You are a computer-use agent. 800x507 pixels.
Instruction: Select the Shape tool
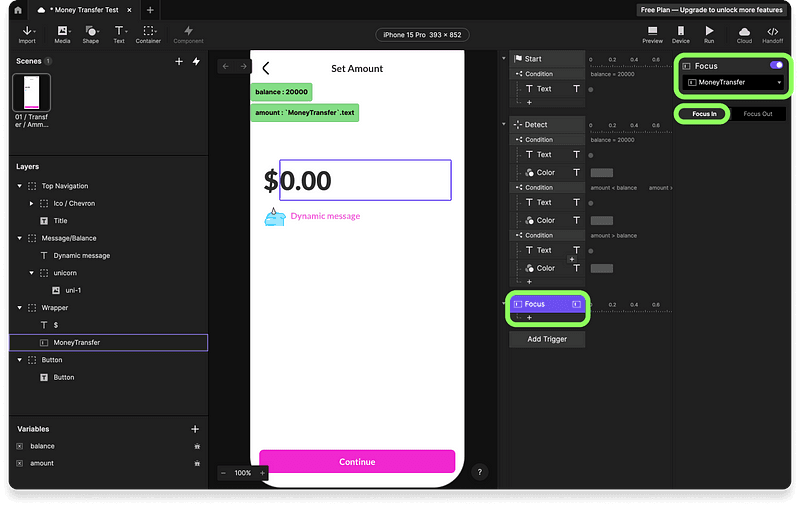91,35
